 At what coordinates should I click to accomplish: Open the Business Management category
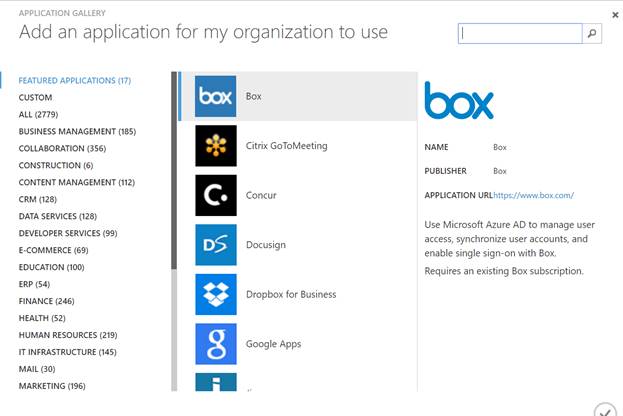point(77,131)
